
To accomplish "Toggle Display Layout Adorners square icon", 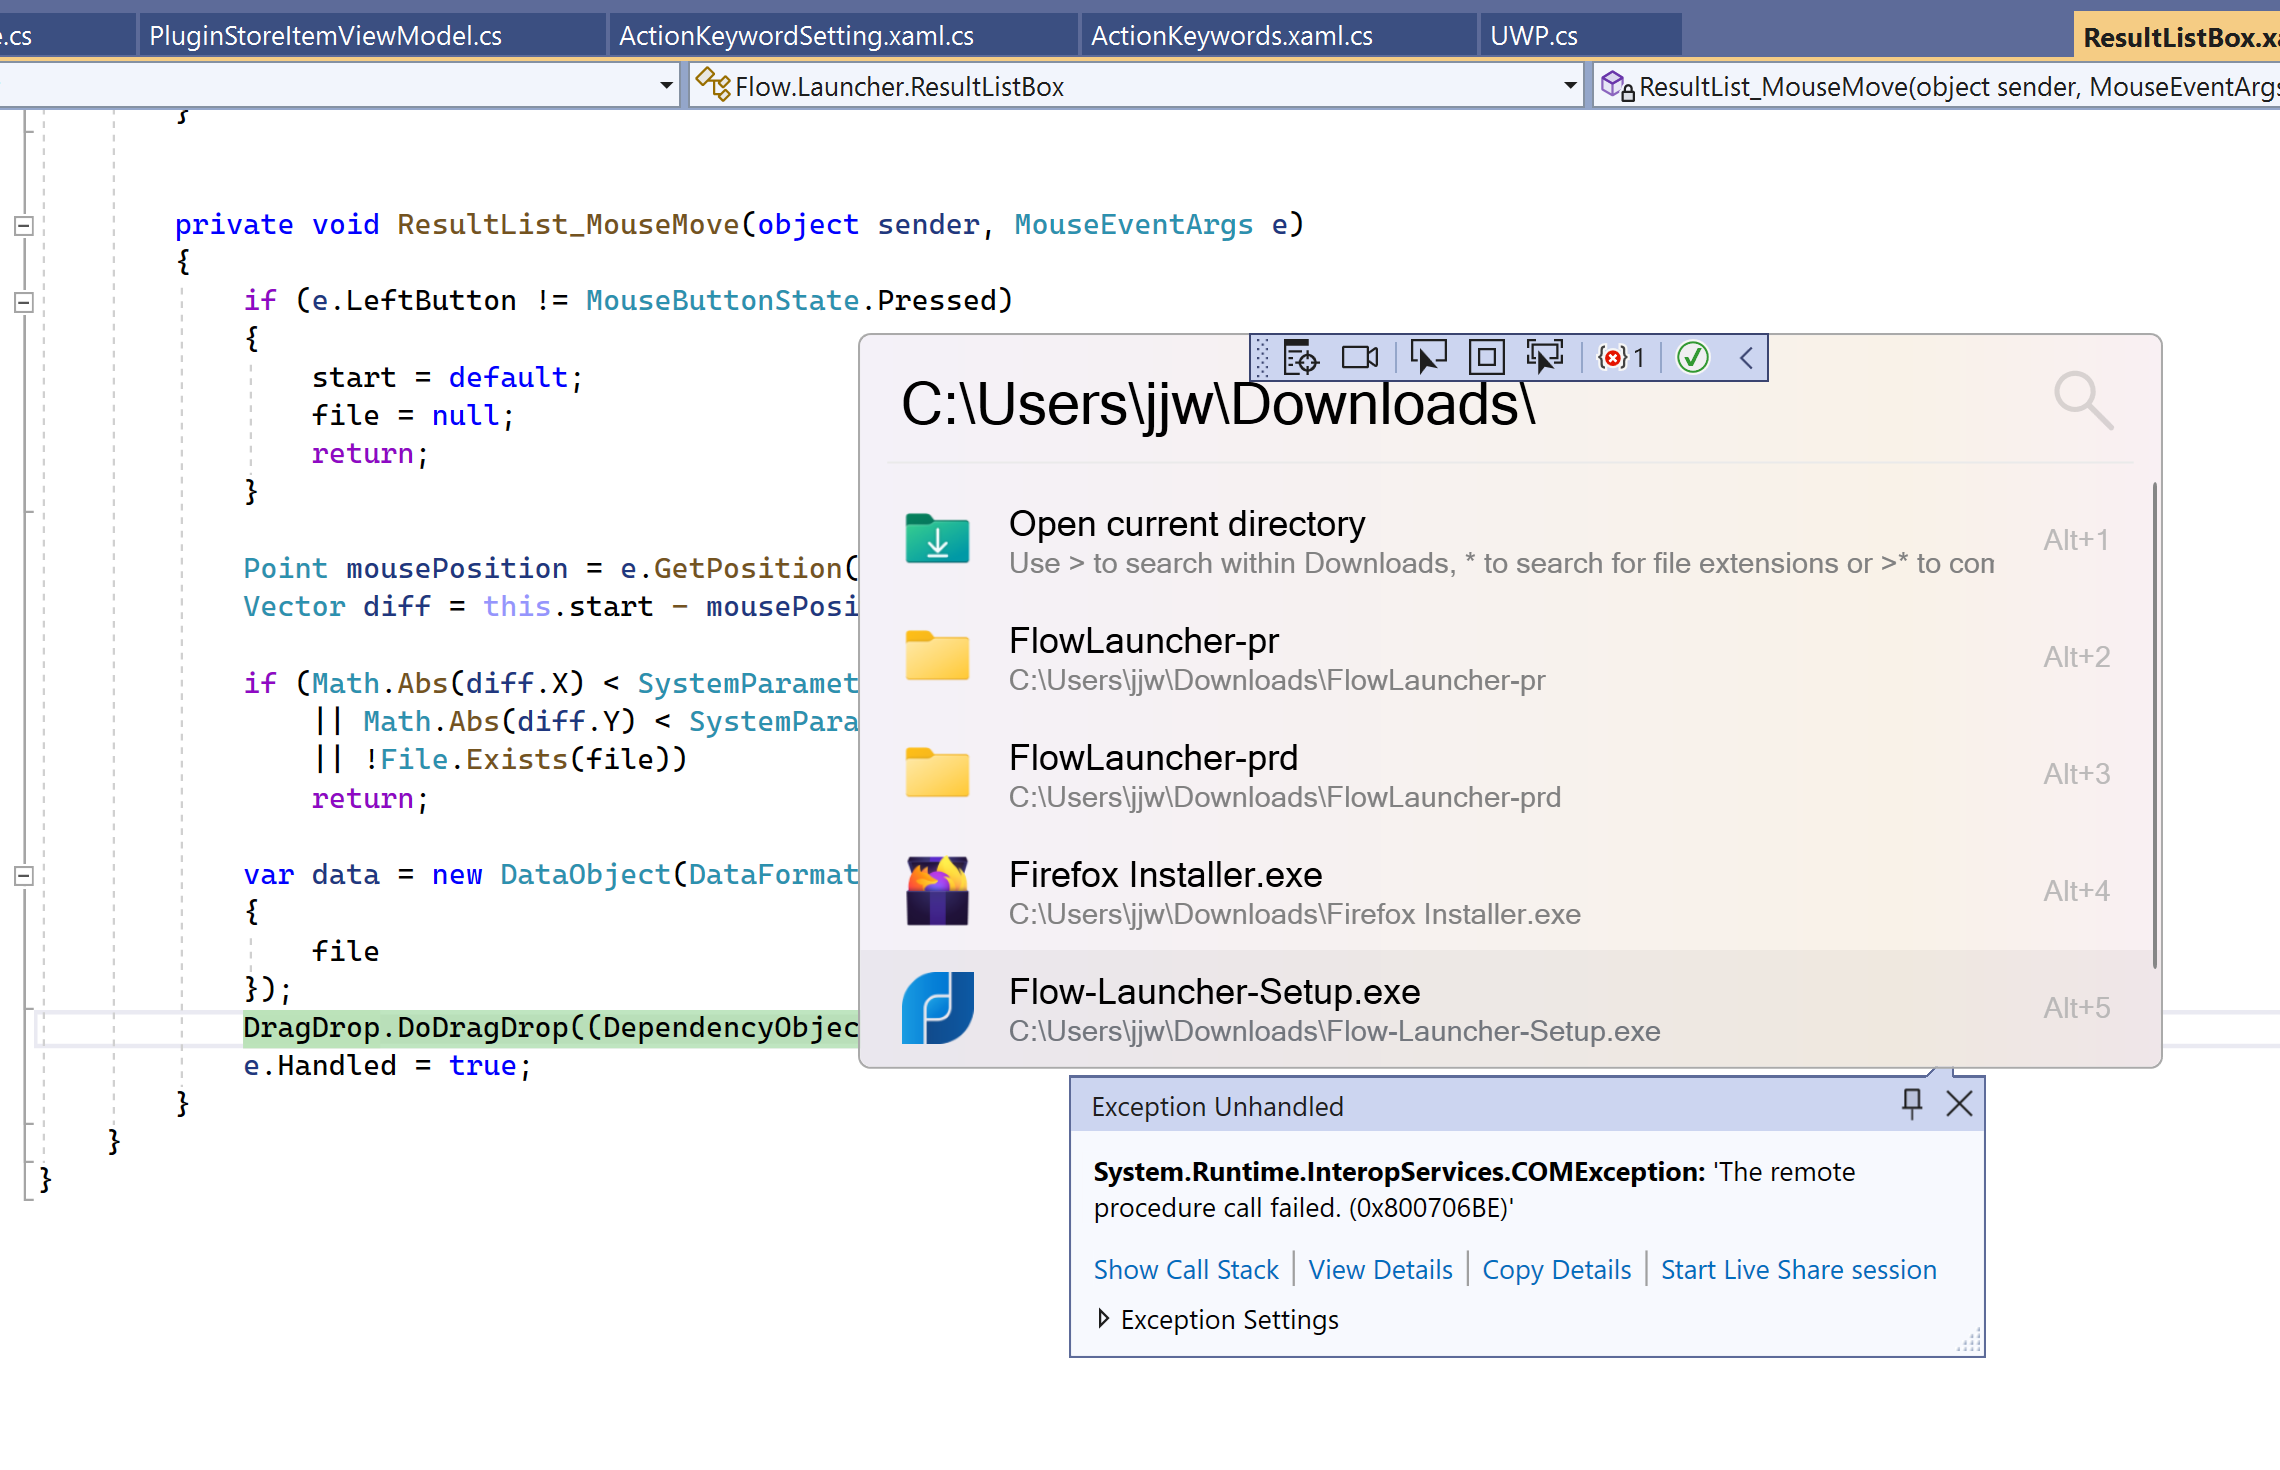I will [x=1486, y=358].
